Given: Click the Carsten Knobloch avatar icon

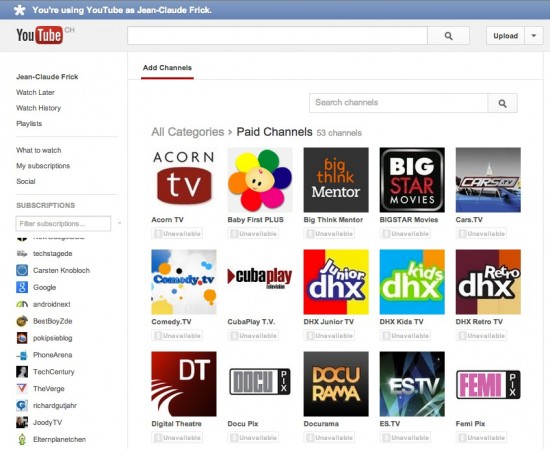Looking at the screenshot, I should tap(22, 270).
